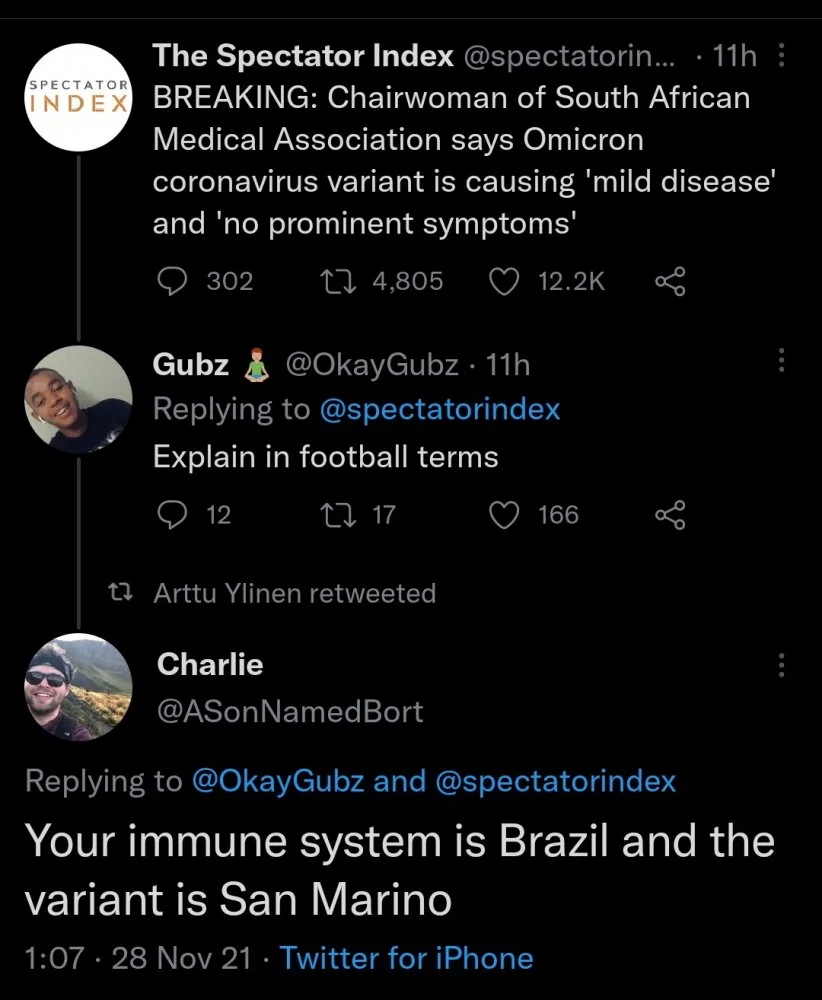
Task: View Charlie's profile avatar
Action: (x=78, y=687)
